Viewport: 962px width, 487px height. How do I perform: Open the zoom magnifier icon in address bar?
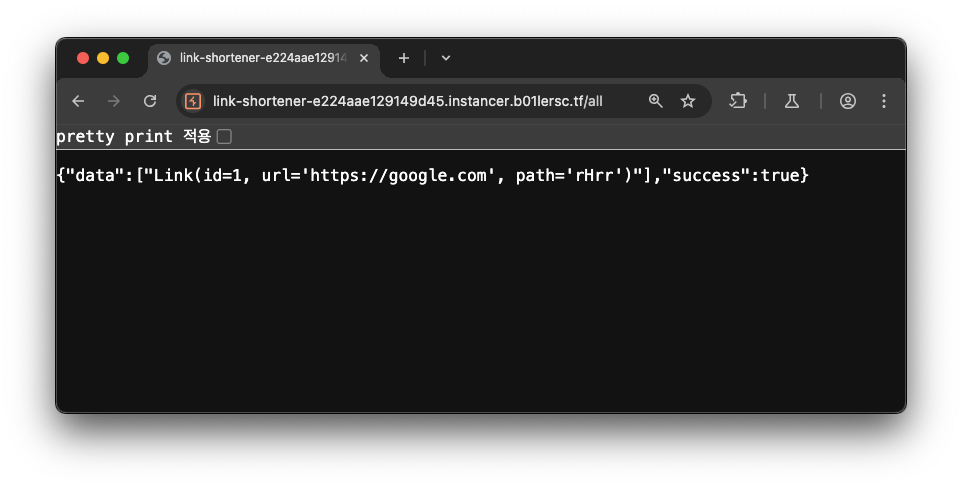click(x=655, y=101)
